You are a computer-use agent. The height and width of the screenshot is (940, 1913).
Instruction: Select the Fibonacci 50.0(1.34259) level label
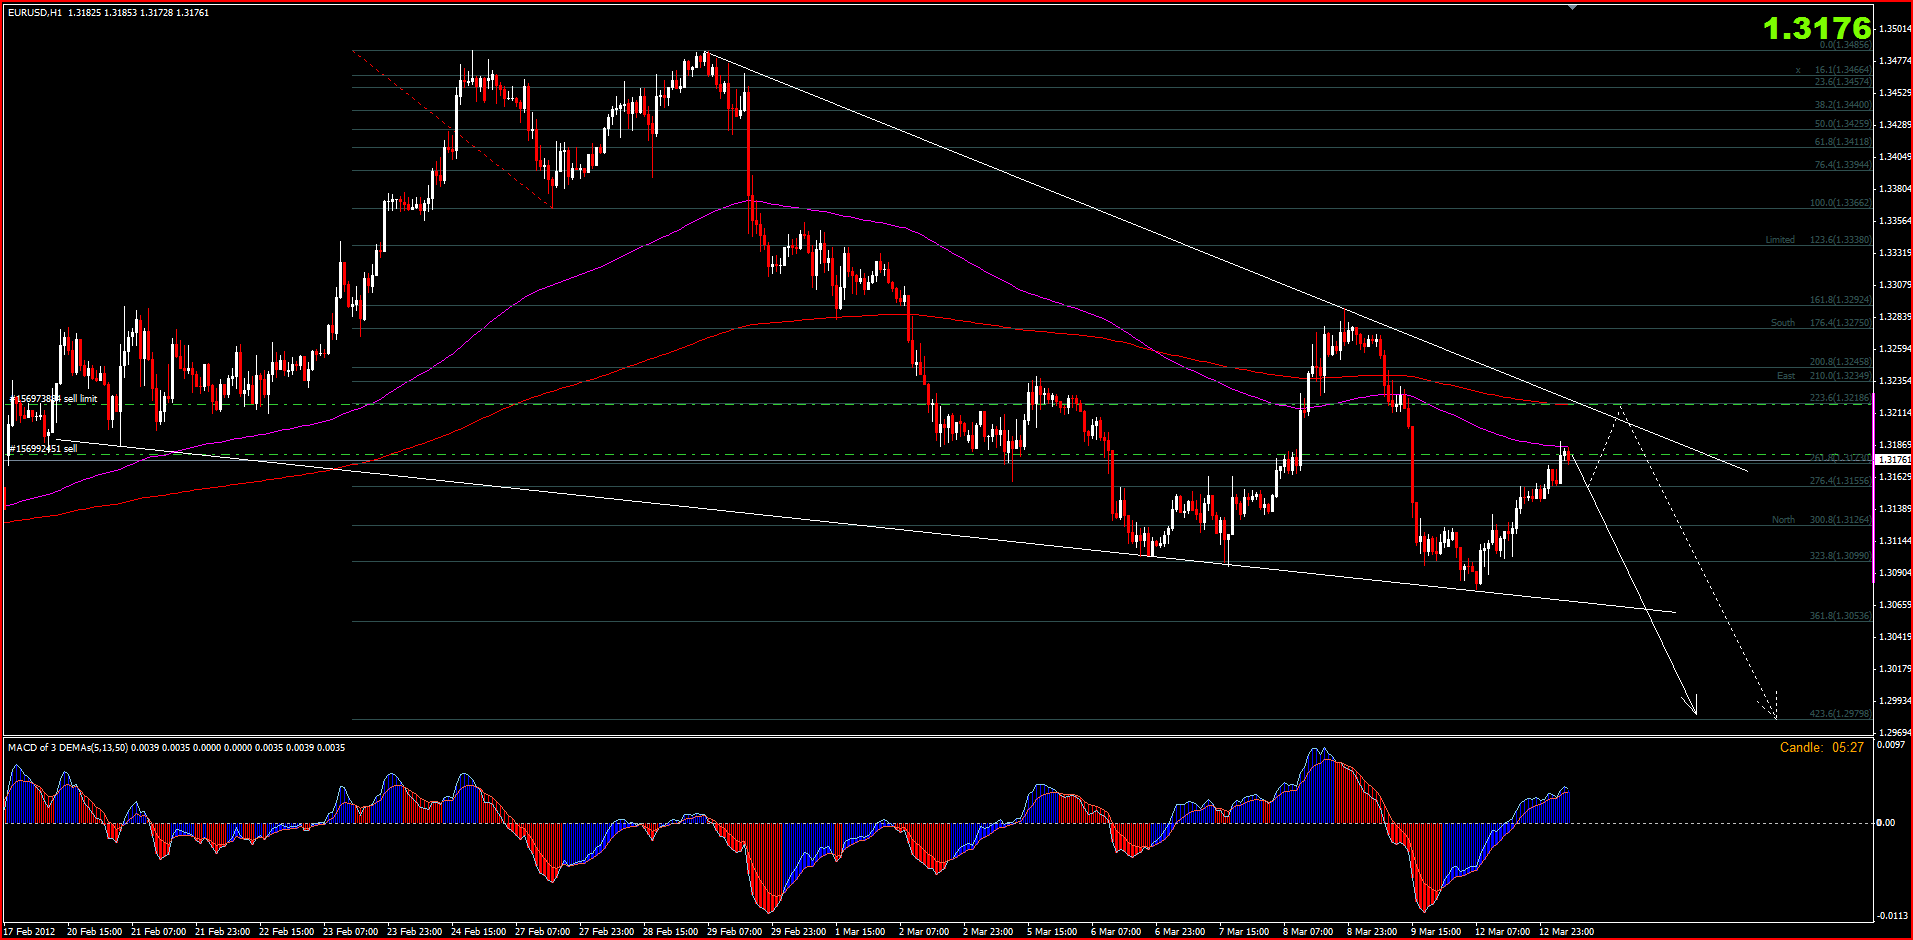(x=1842, y=124)
